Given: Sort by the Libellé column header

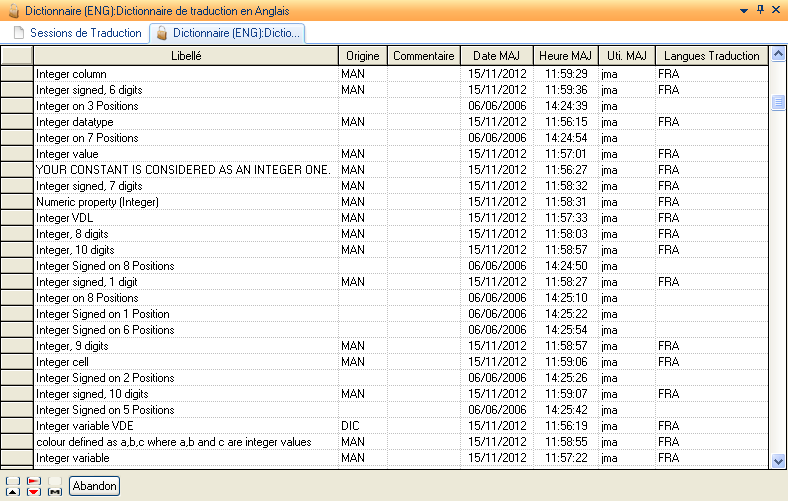Looking at the screenshot, I should pos(186,56).
